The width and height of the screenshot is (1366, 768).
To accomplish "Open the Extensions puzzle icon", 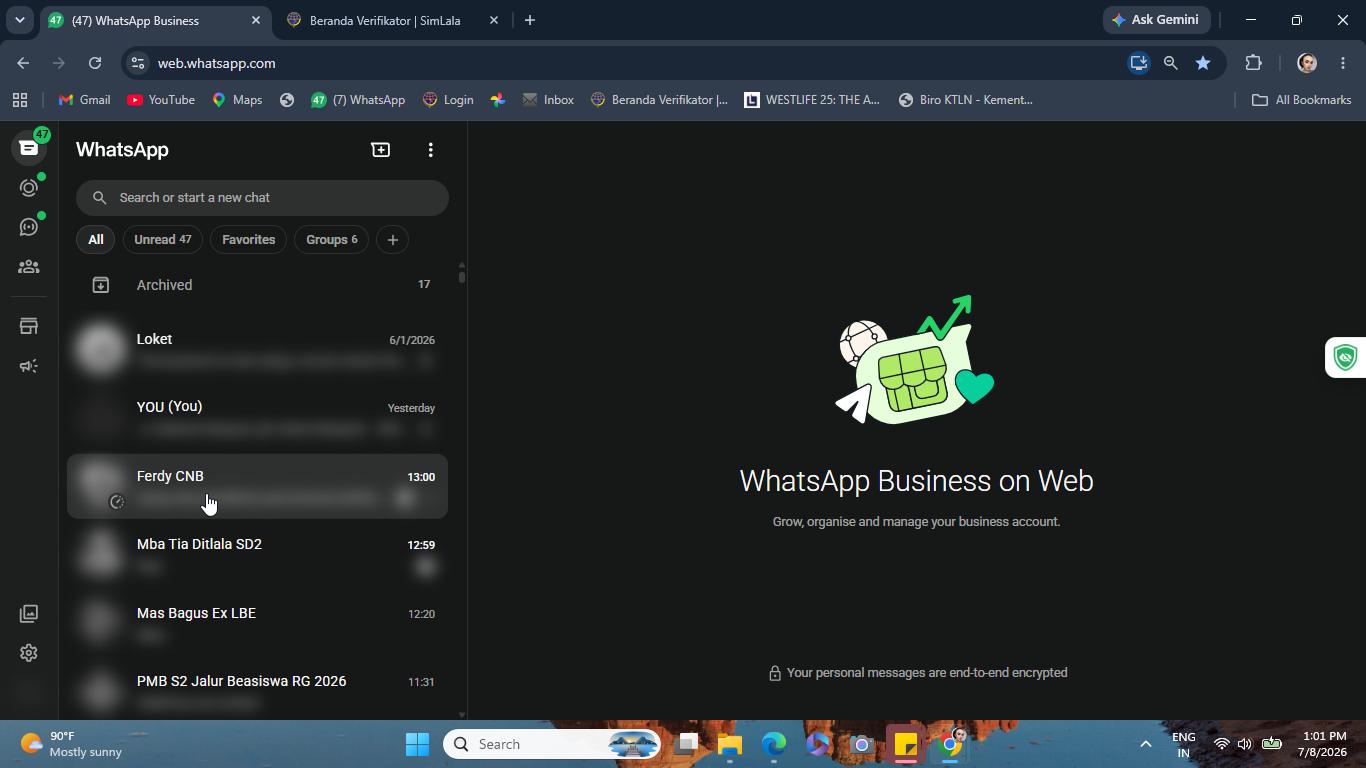I will point(1253,63).
